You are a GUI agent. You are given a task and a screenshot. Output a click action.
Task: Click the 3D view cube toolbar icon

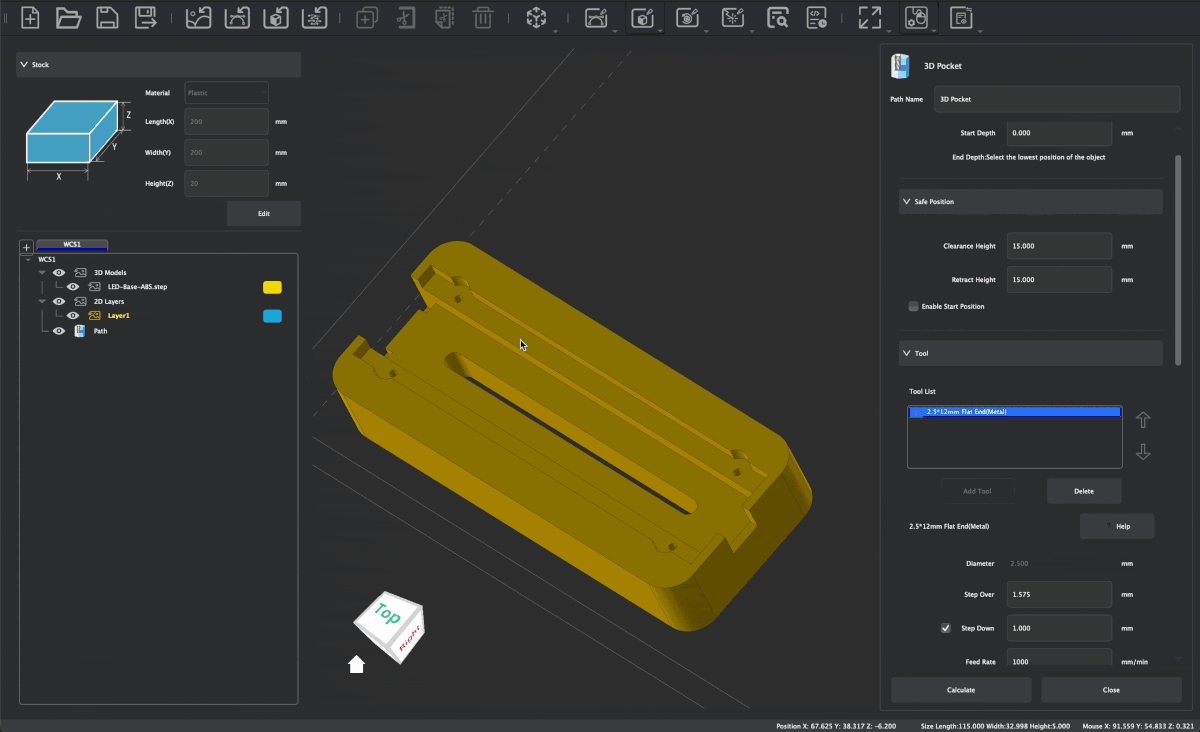pyautogui.click(x=536, y=17)
